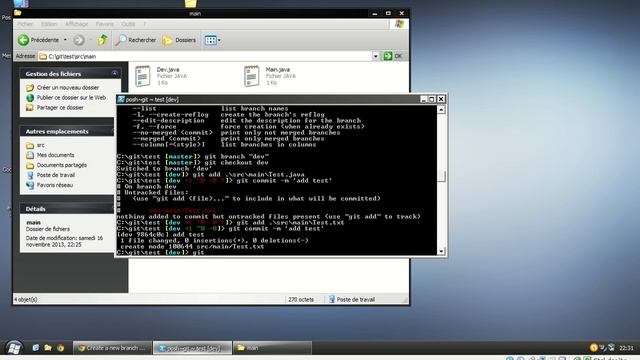Image resolution: width=640 pixels, height=360 pixels.
Task: Switch to posh~git taskbar button
Action: tap(192, 348)
